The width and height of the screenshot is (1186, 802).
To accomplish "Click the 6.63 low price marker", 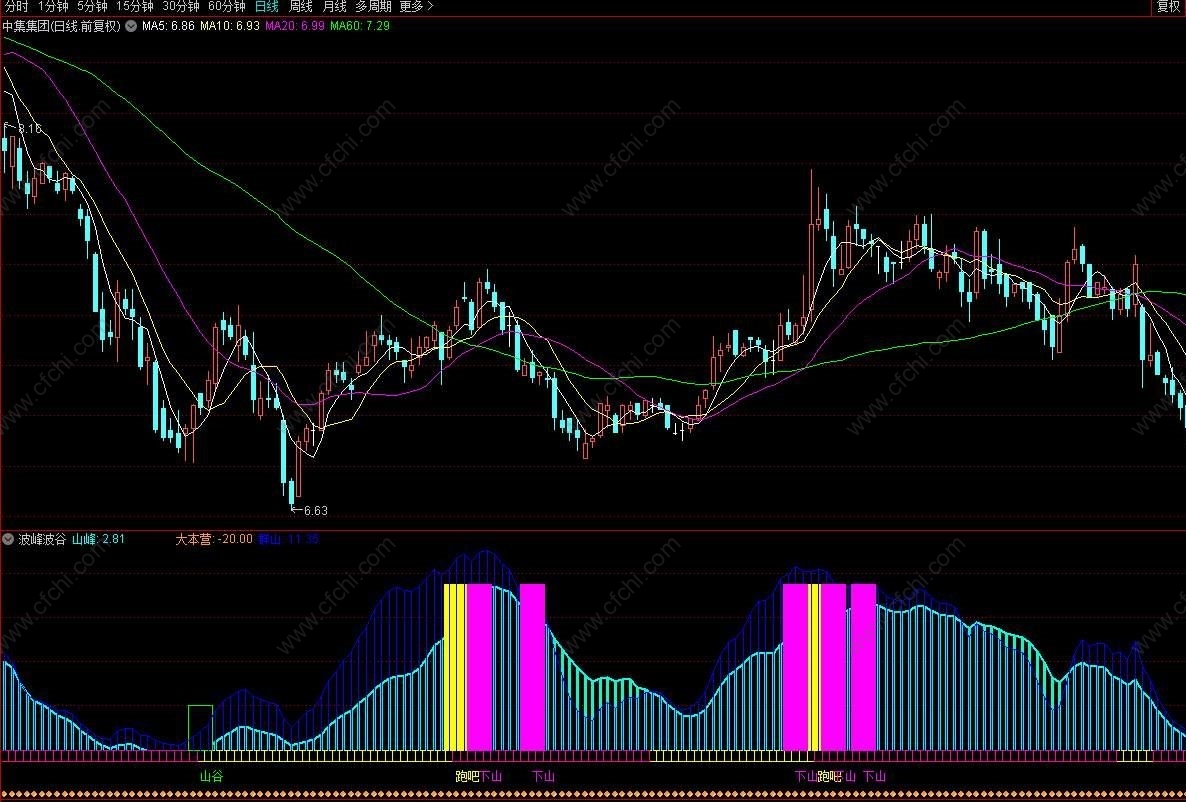I will (x=309, y=511).
